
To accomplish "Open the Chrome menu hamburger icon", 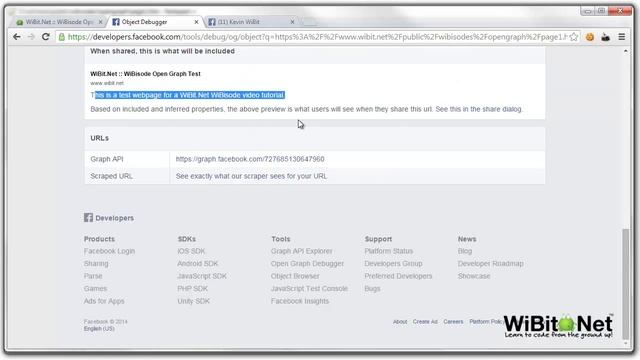I will coord(622,37).
